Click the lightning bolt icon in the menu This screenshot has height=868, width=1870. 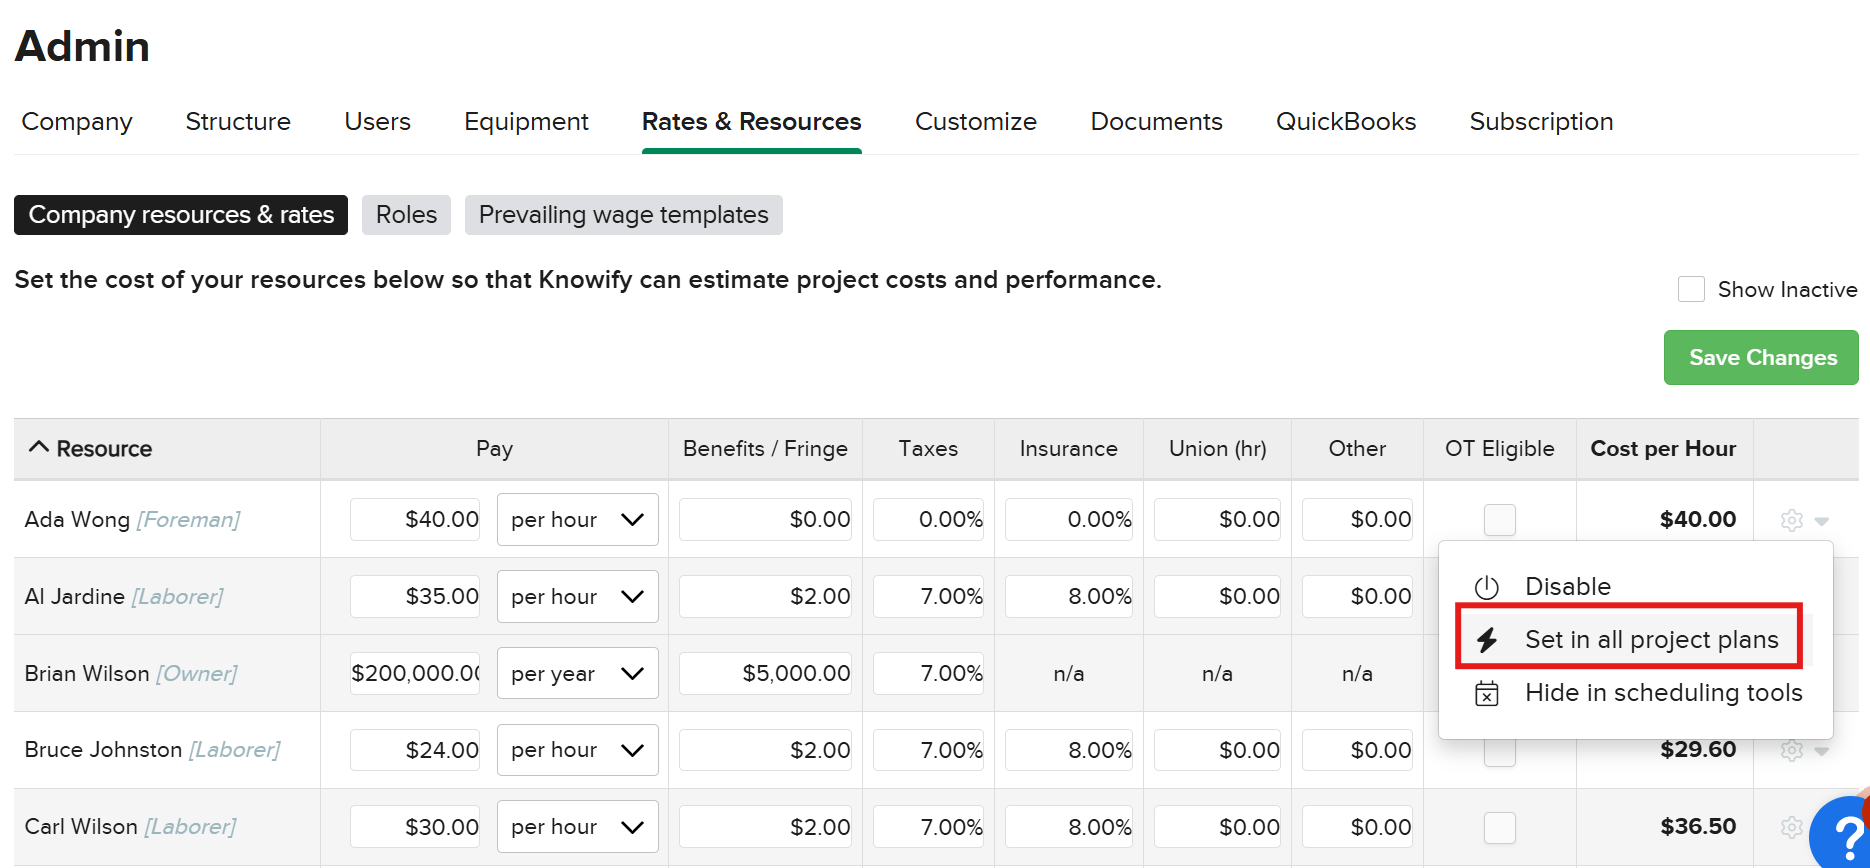pyautogui.click(x=1487, y=640)
